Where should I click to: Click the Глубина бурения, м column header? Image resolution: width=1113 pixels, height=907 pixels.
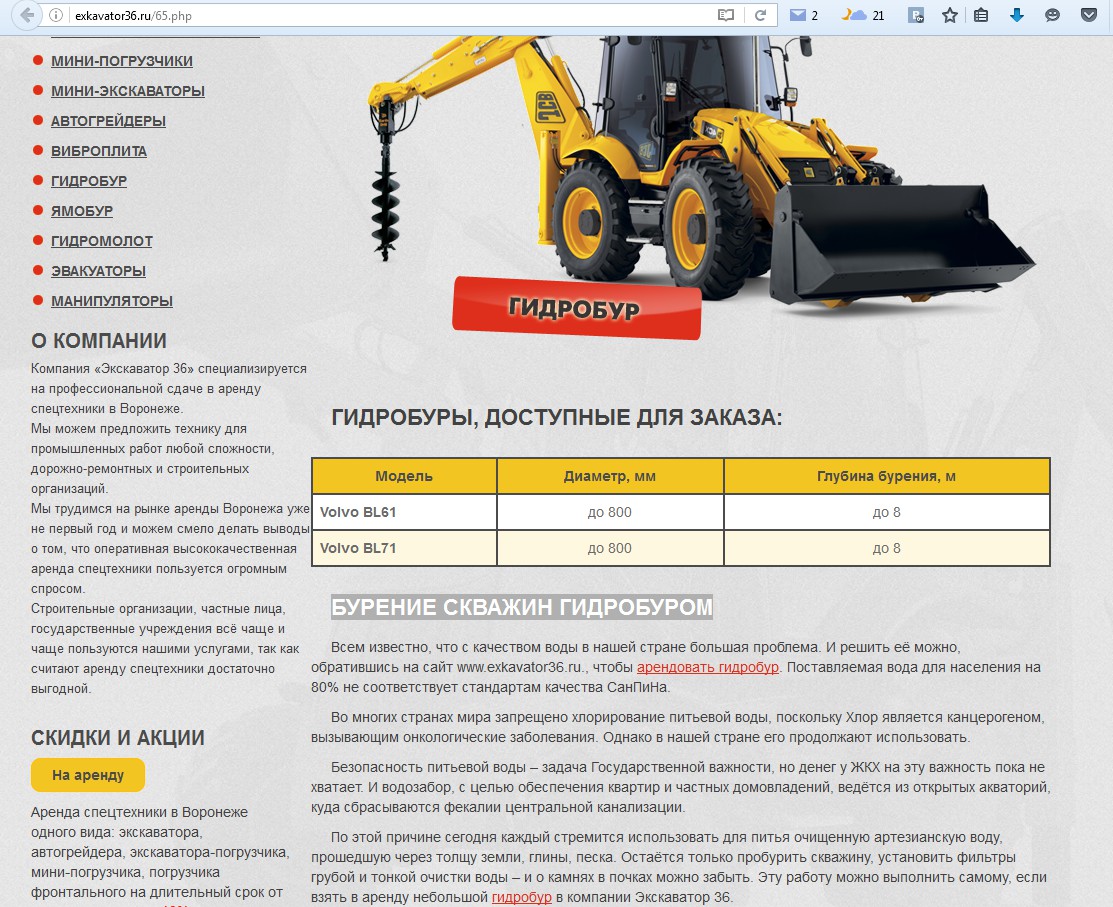point(887,476)
